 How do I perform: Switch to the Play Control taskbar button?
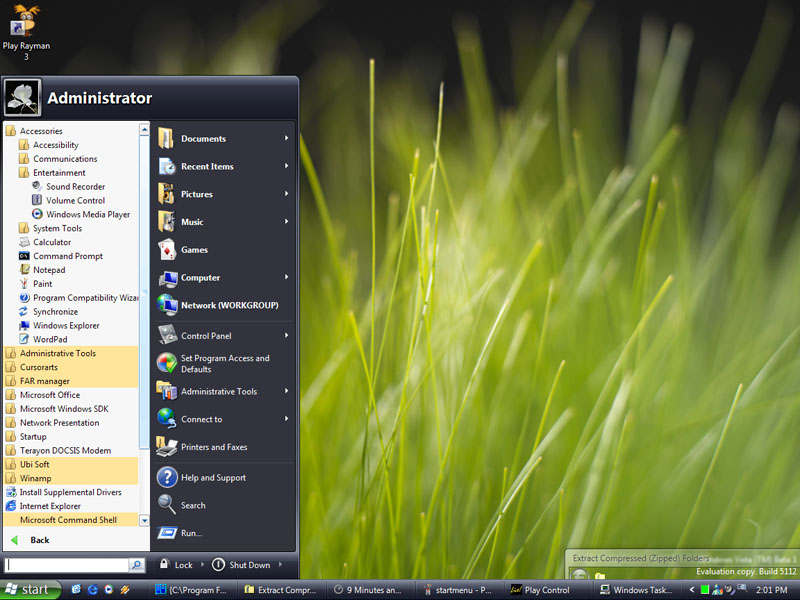coord(547,590)
